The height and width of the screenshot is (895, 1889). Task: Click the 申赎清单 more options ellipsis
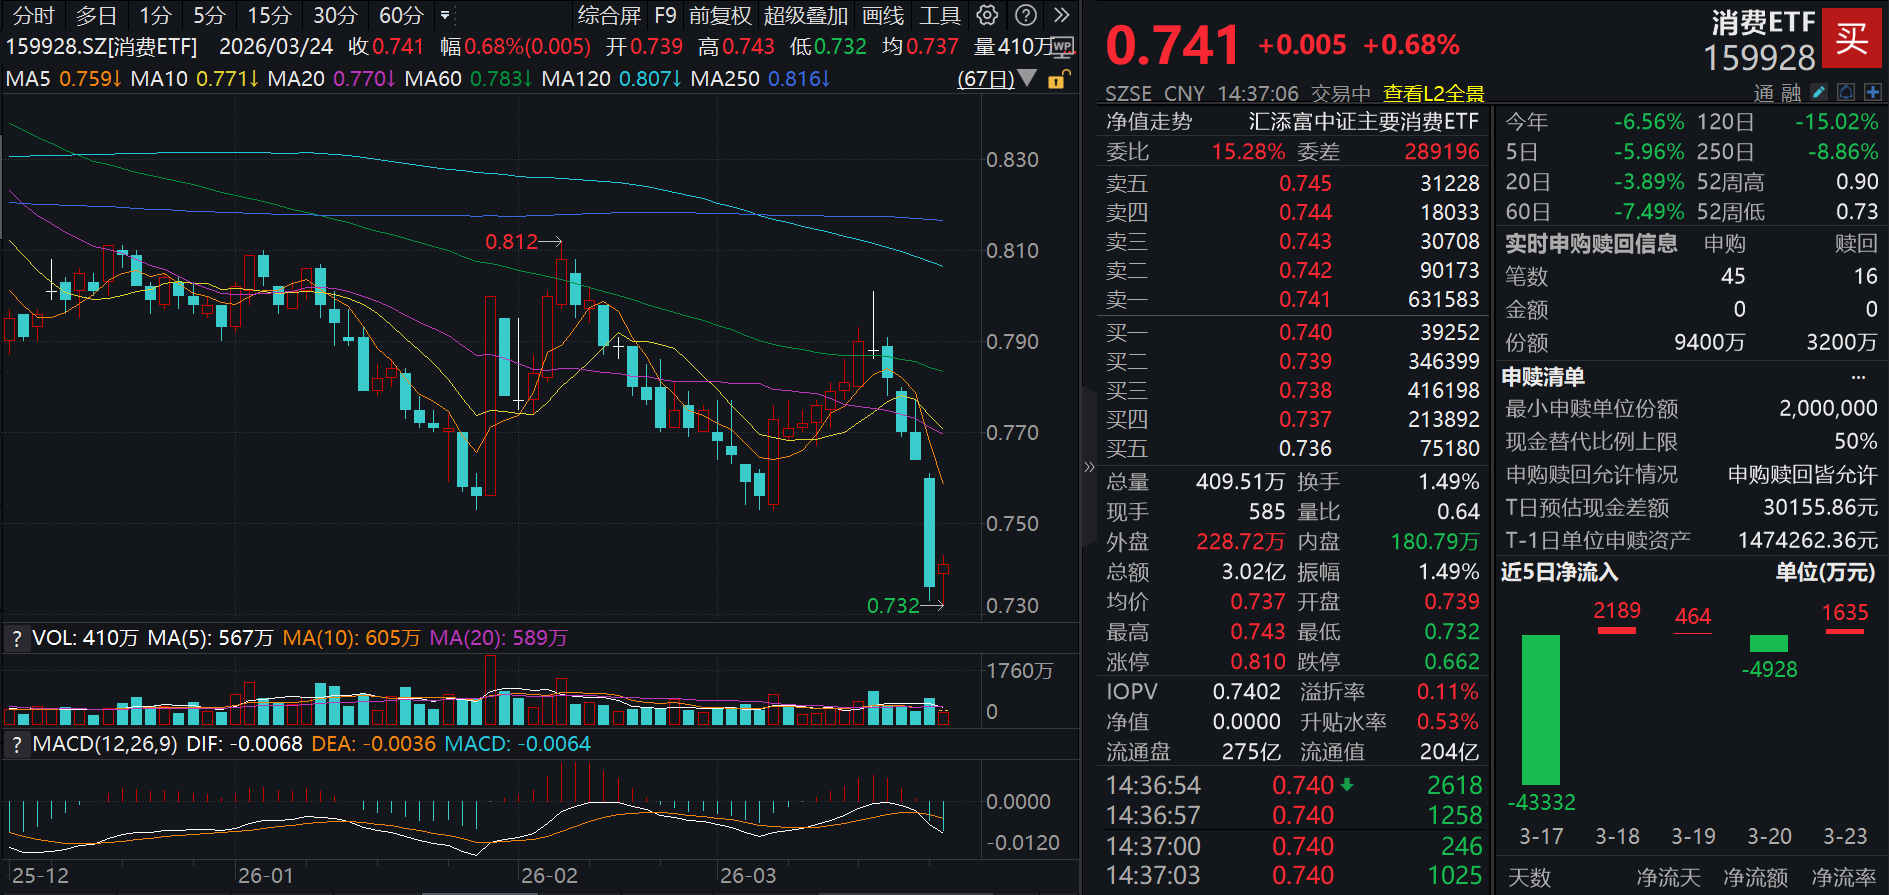point(1858,377)
